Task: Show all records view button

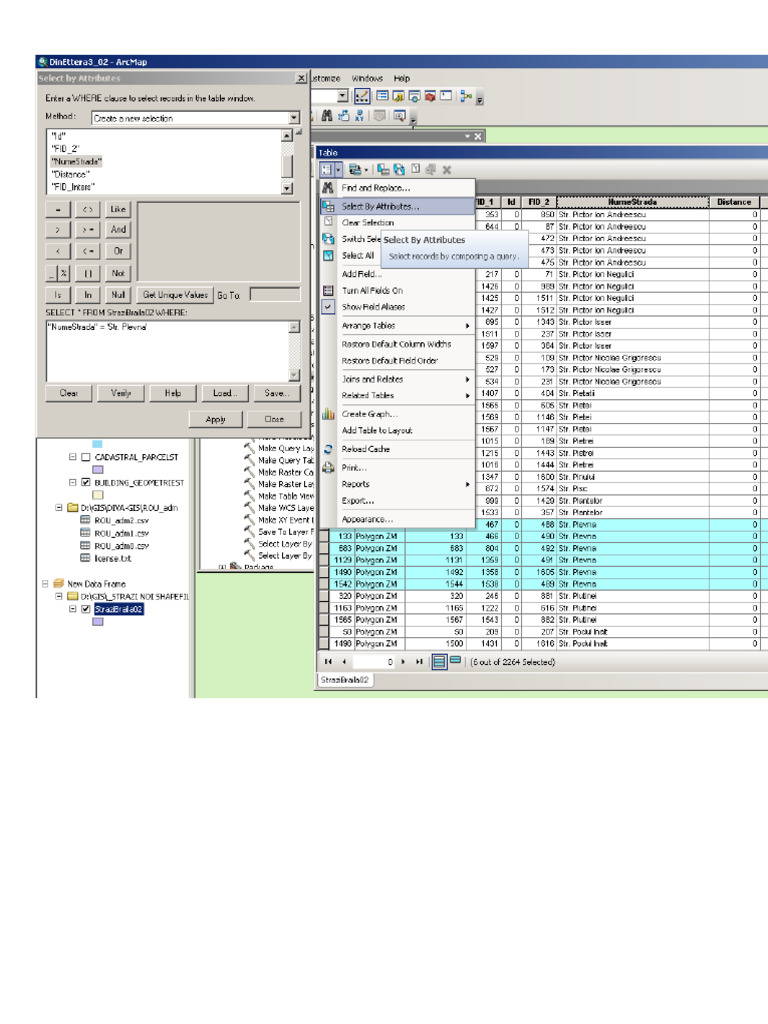Action: pos(439,661)
